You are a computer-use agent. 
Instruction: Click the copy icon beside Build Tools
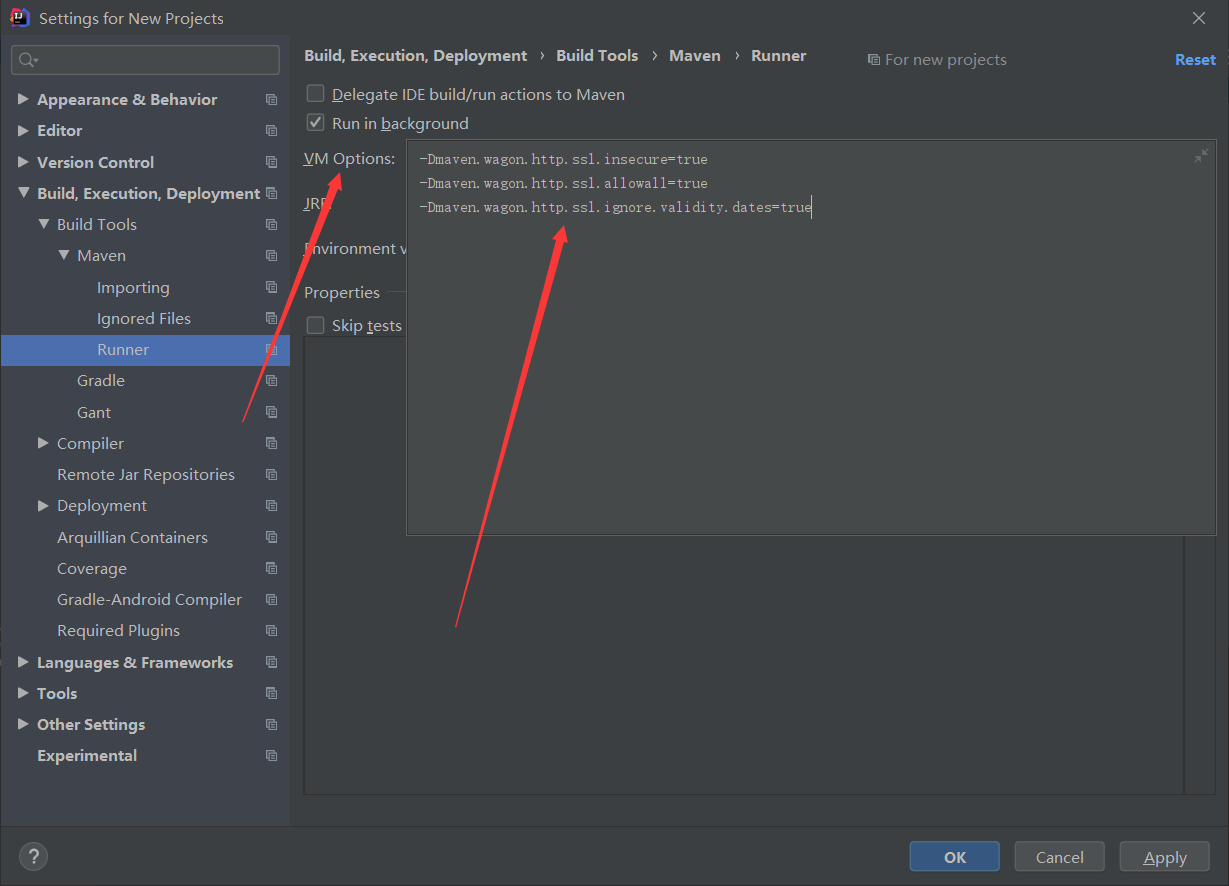click(x=271, y=225)
